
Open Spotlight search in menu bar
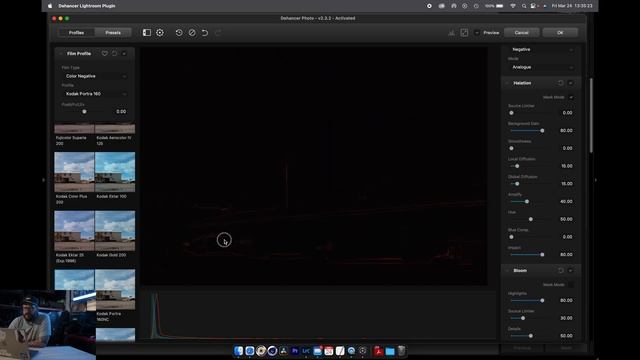point(524,6)
